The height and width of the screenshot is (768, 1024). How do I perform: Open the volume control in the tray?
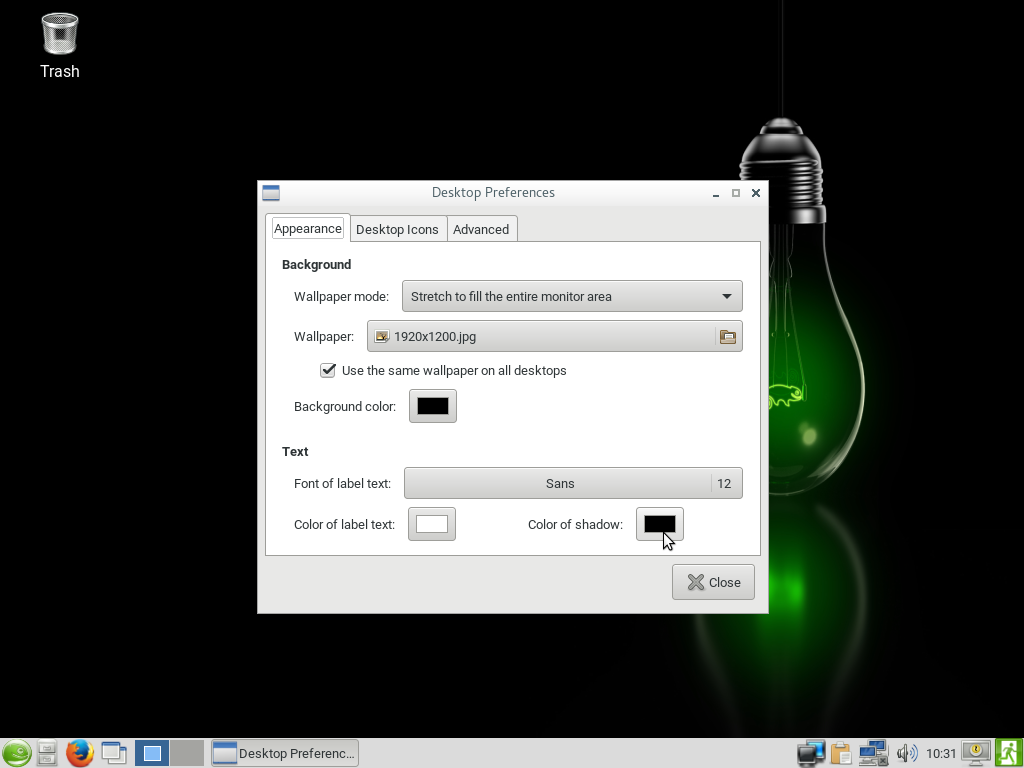tap(907, 753)
